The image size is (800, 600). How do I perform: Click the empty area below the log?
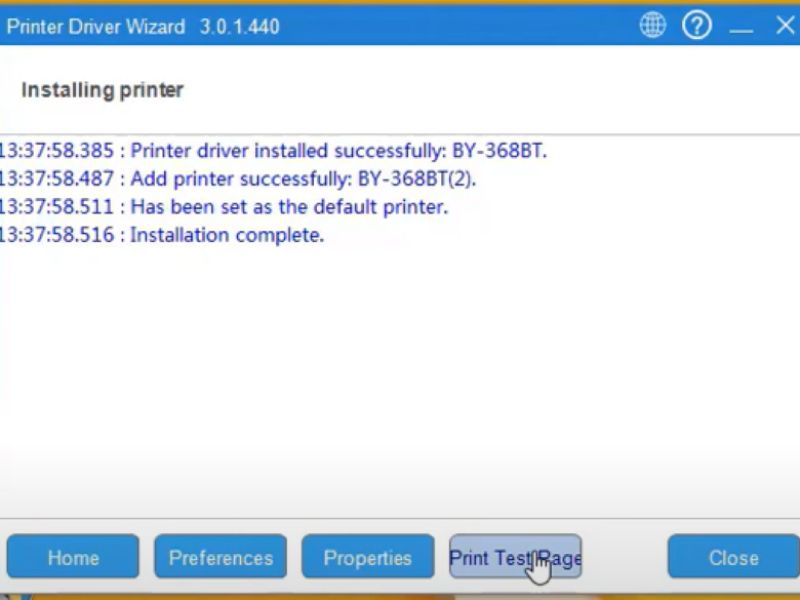click(400, 380)
